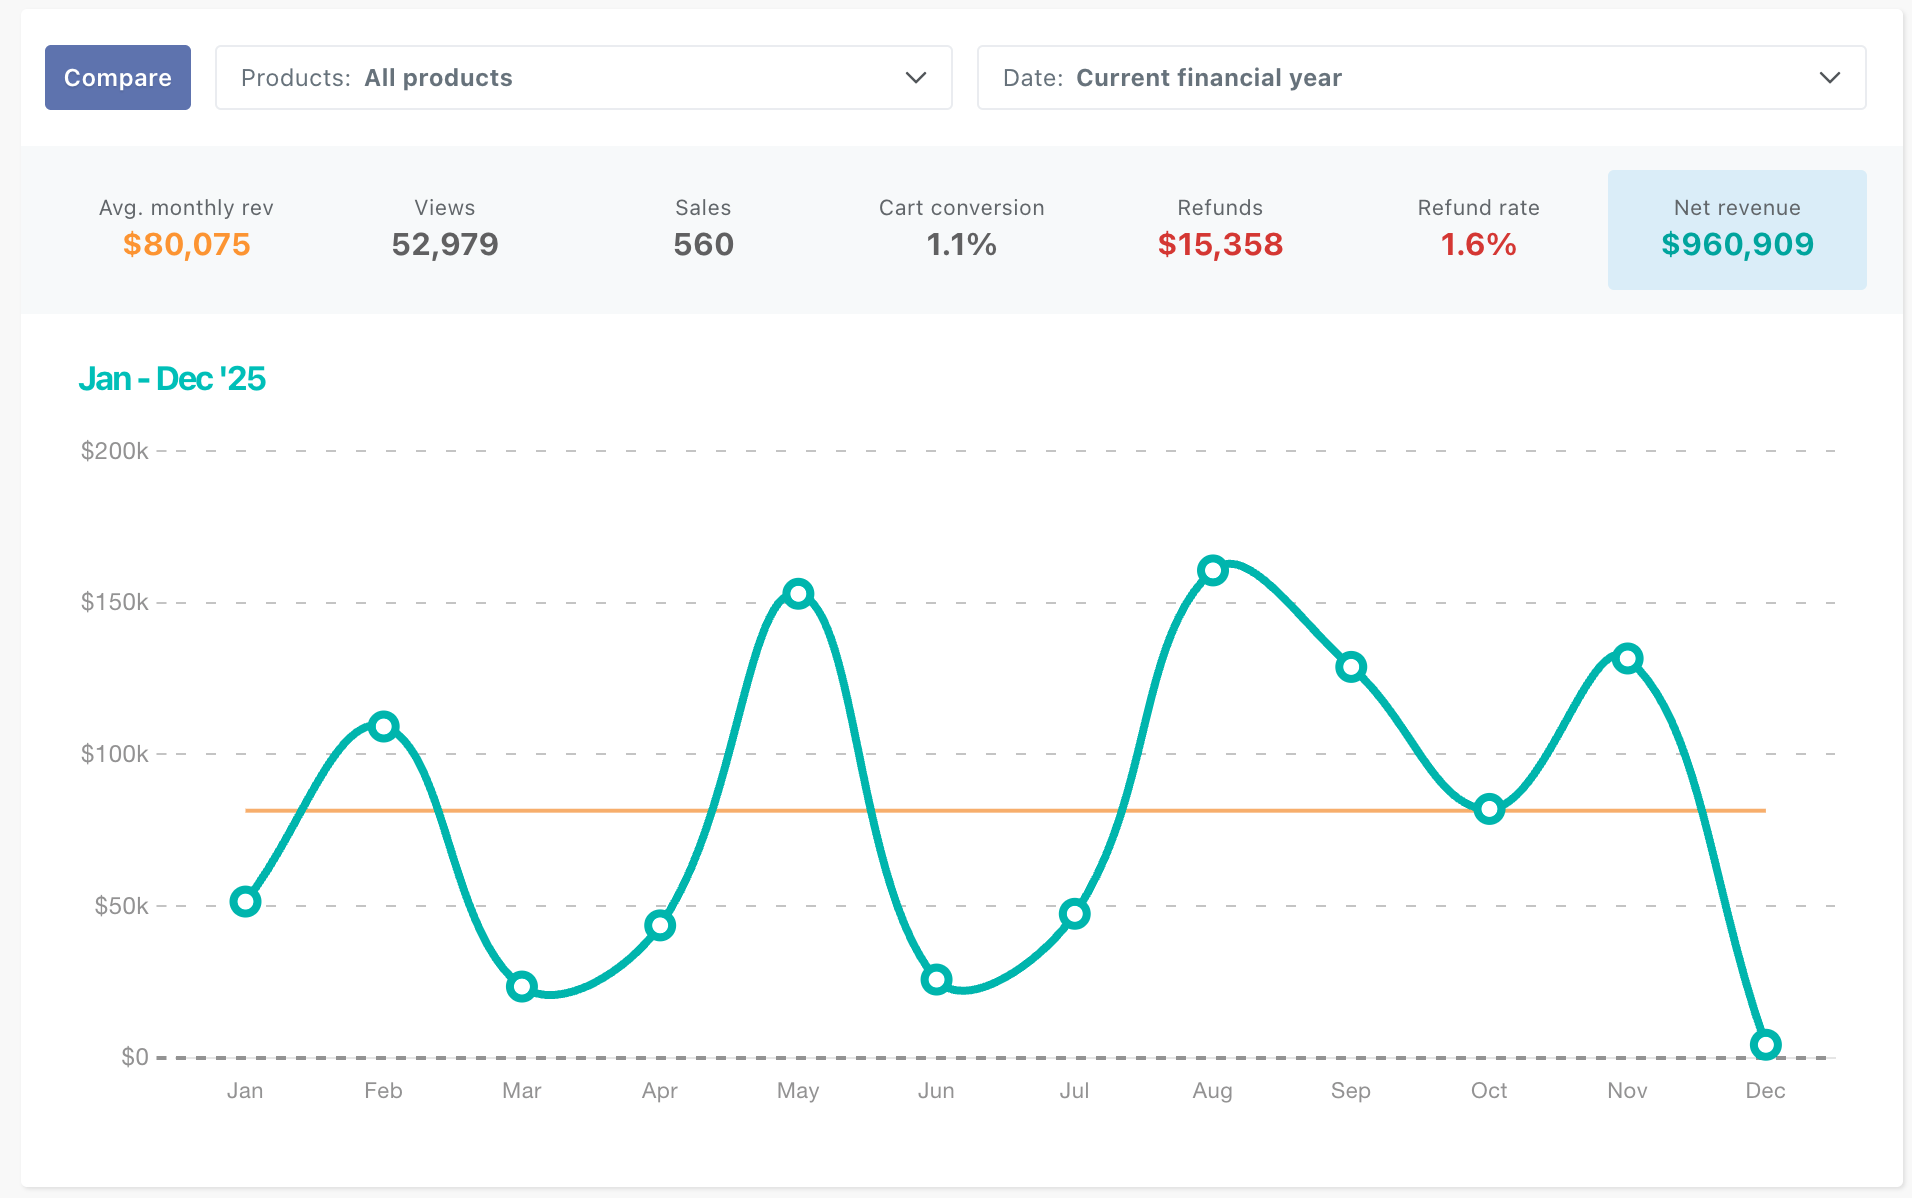The width and height of the screenshot is (1912, 1198).
Task: Click the February data point
Action: tap(383, 726)
